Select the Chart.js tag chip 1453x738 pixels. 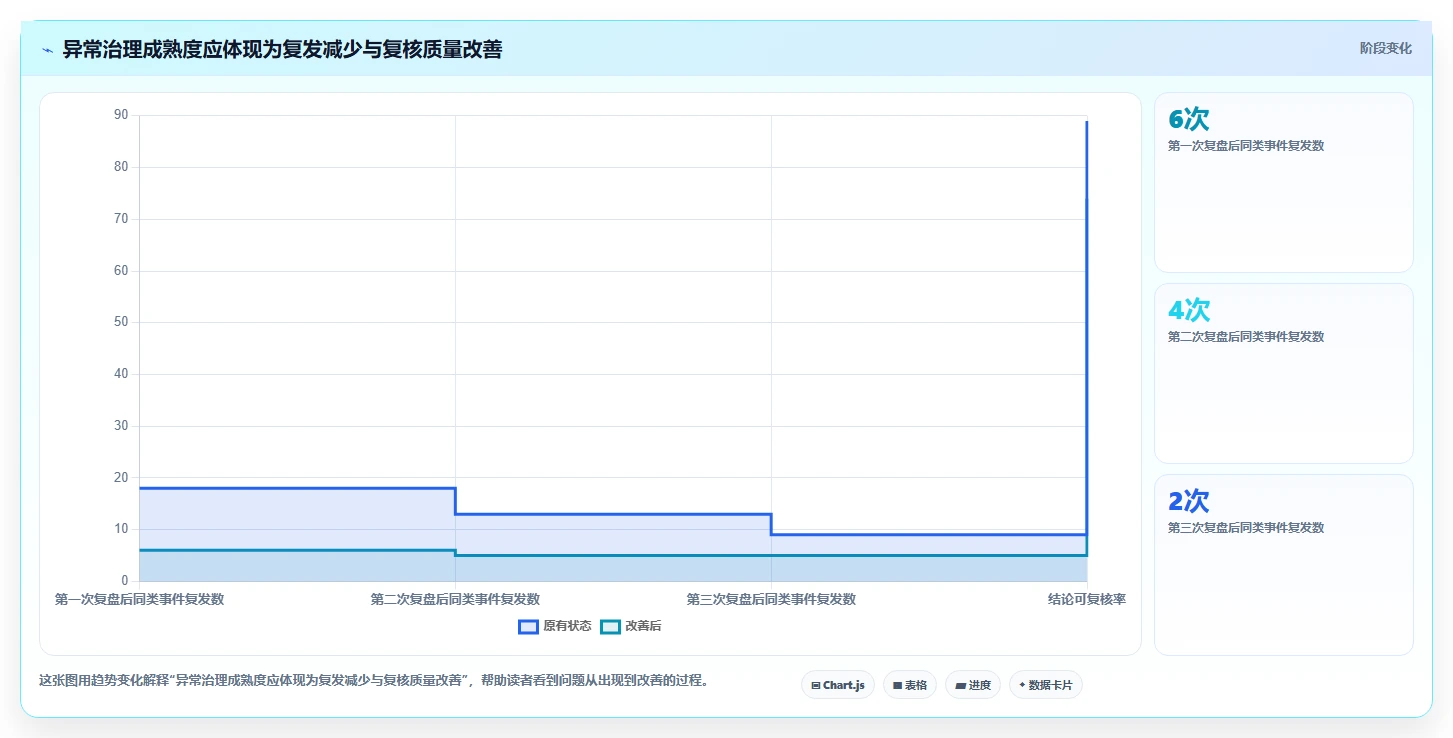point(838,685)
